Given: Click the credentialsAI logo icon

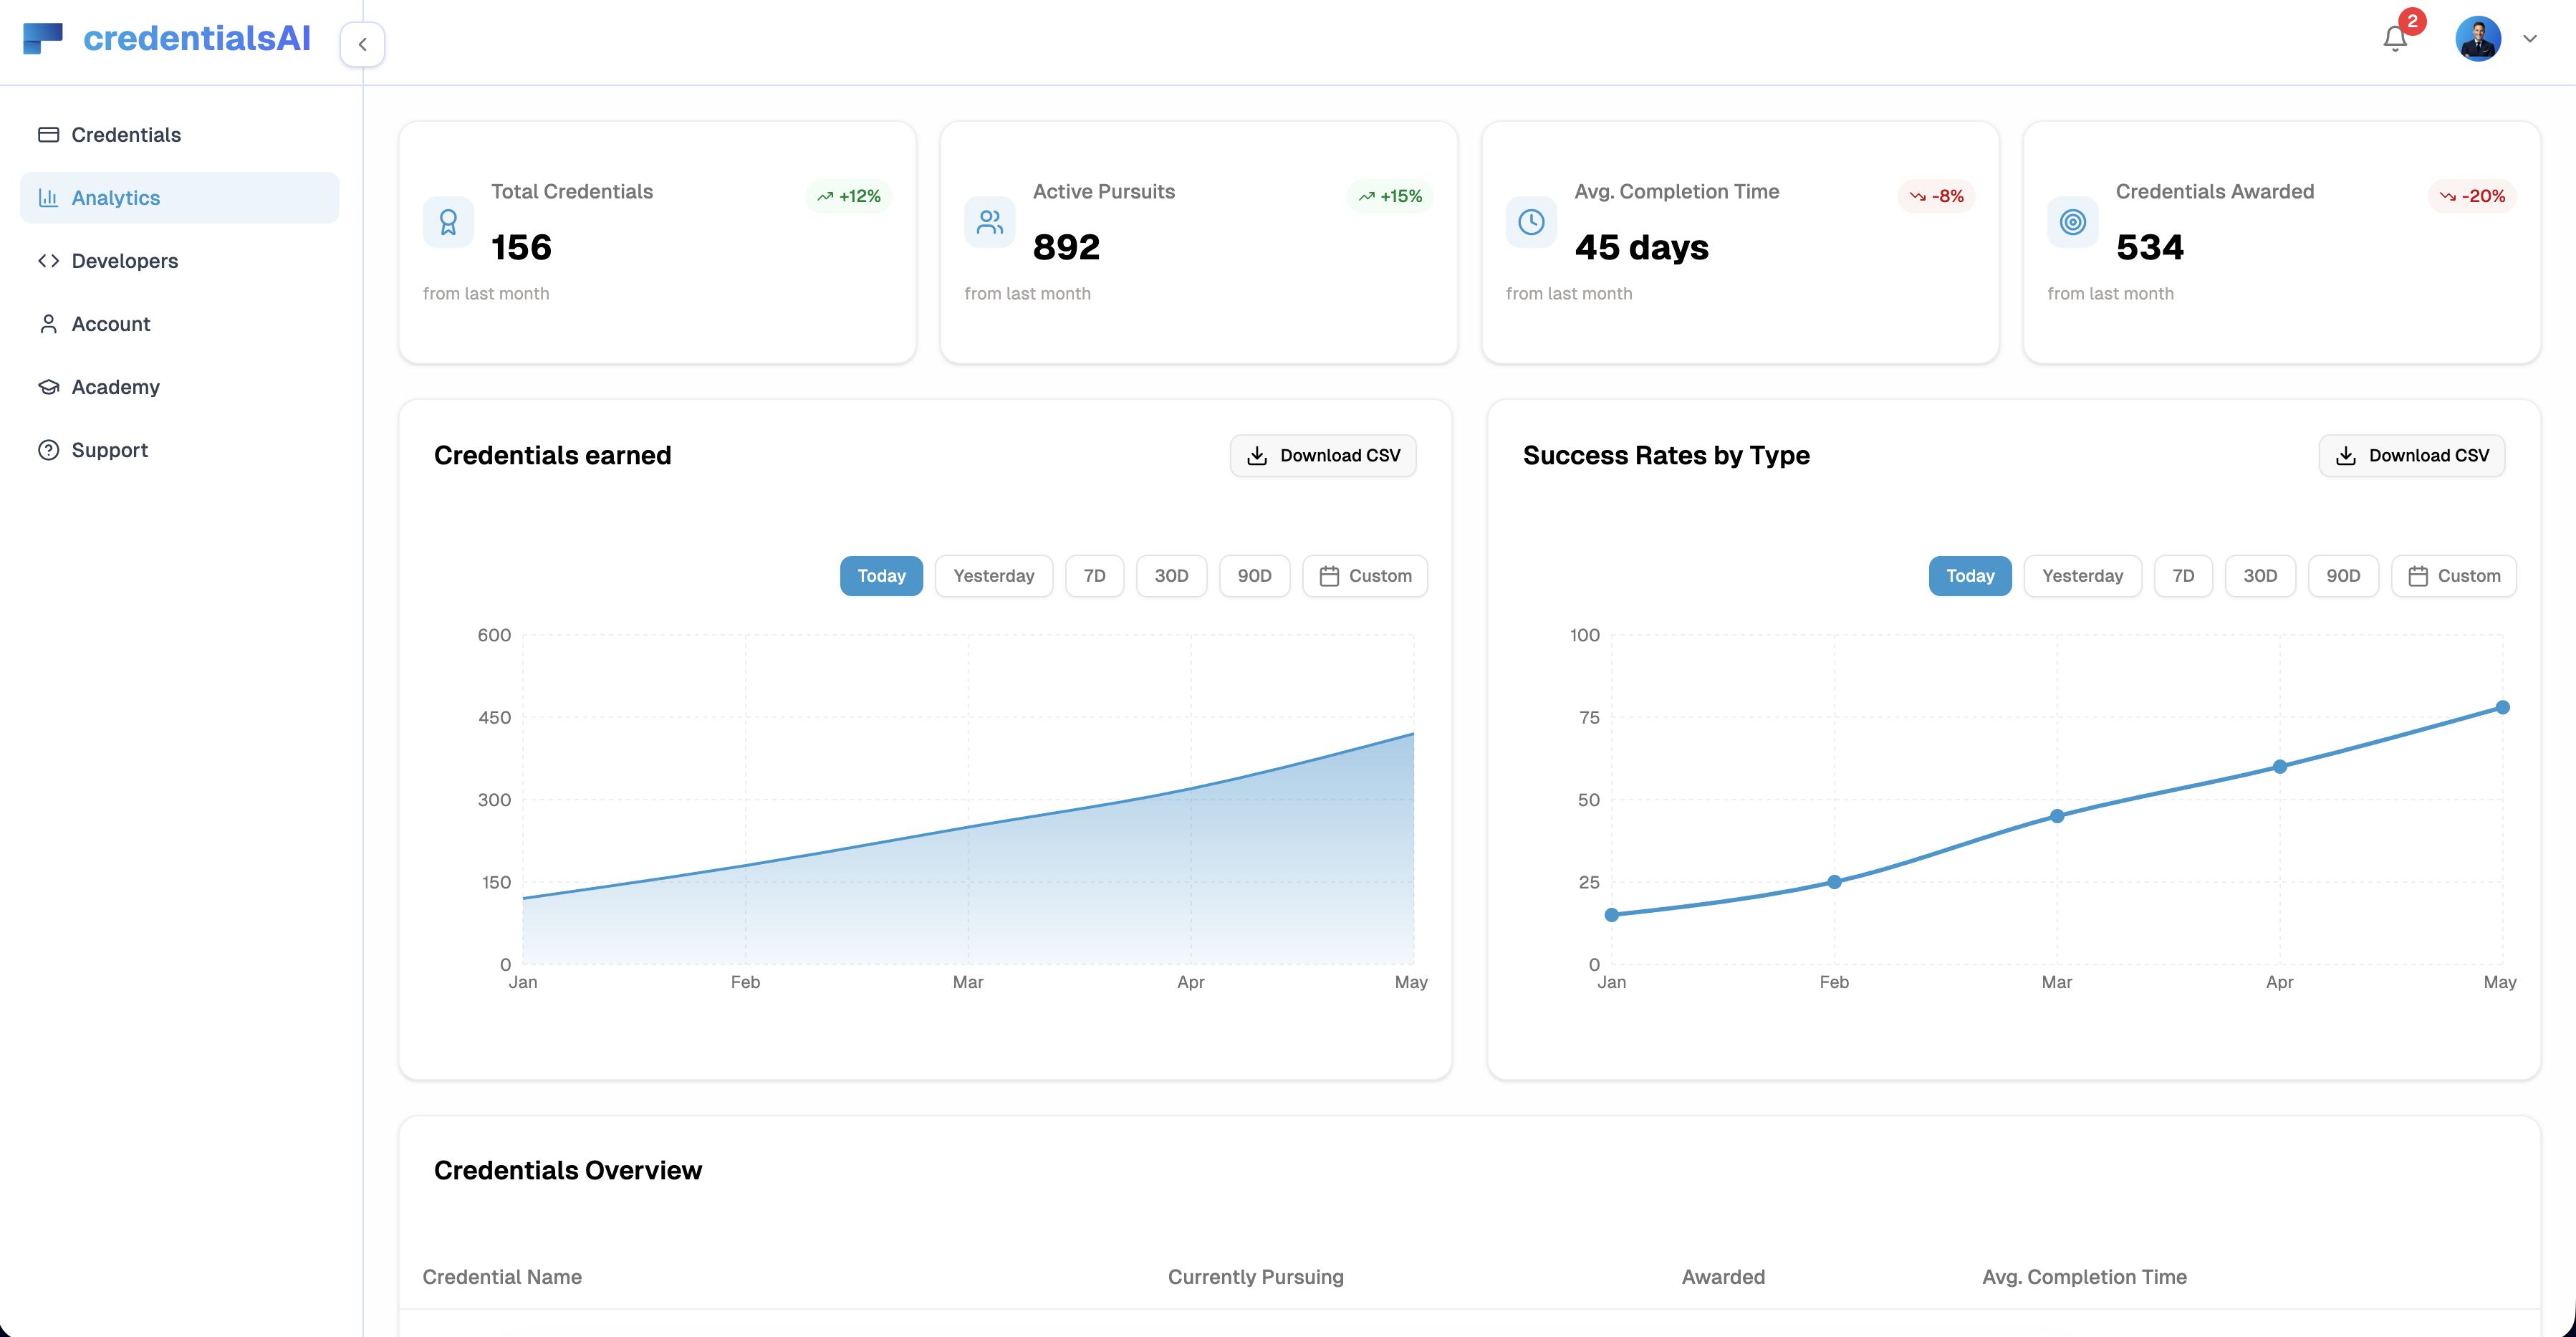Looking at the screenshot, I should coord(43,38).
